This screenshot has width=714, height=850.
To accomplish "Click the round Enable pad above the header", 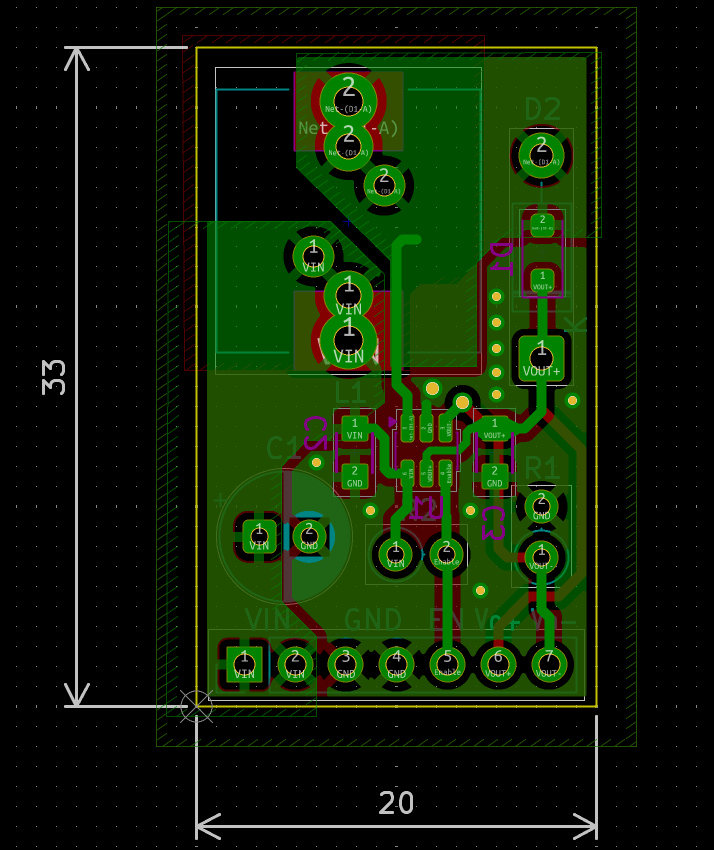I will click(446, 553).
